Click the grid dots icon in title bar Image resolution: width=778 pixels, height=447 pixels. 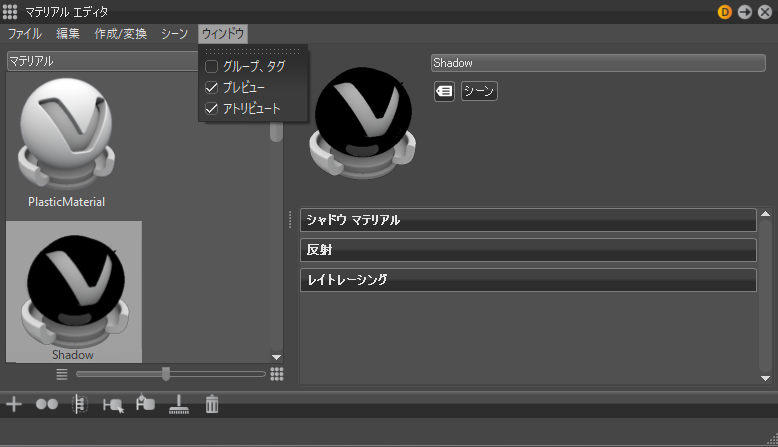point(10,11)
